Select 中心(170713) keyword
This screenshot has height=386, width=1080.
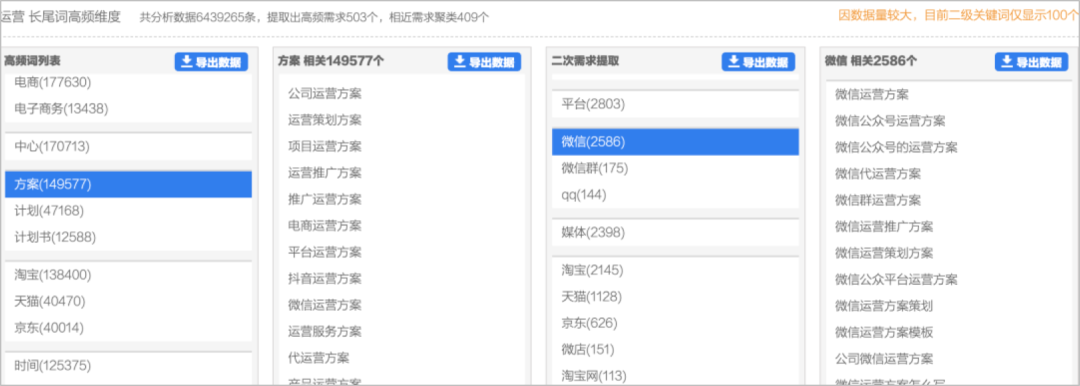[x=52, y=146]
